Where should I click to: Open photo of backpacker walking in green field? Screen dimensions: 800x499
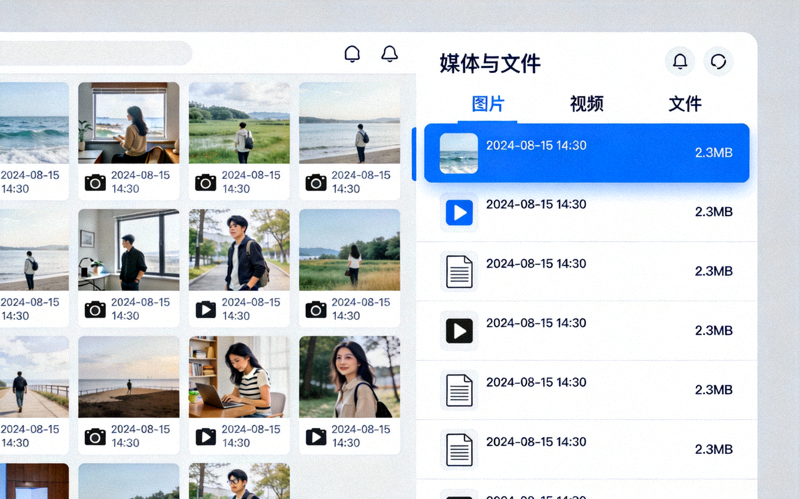[x=239, y=123]
